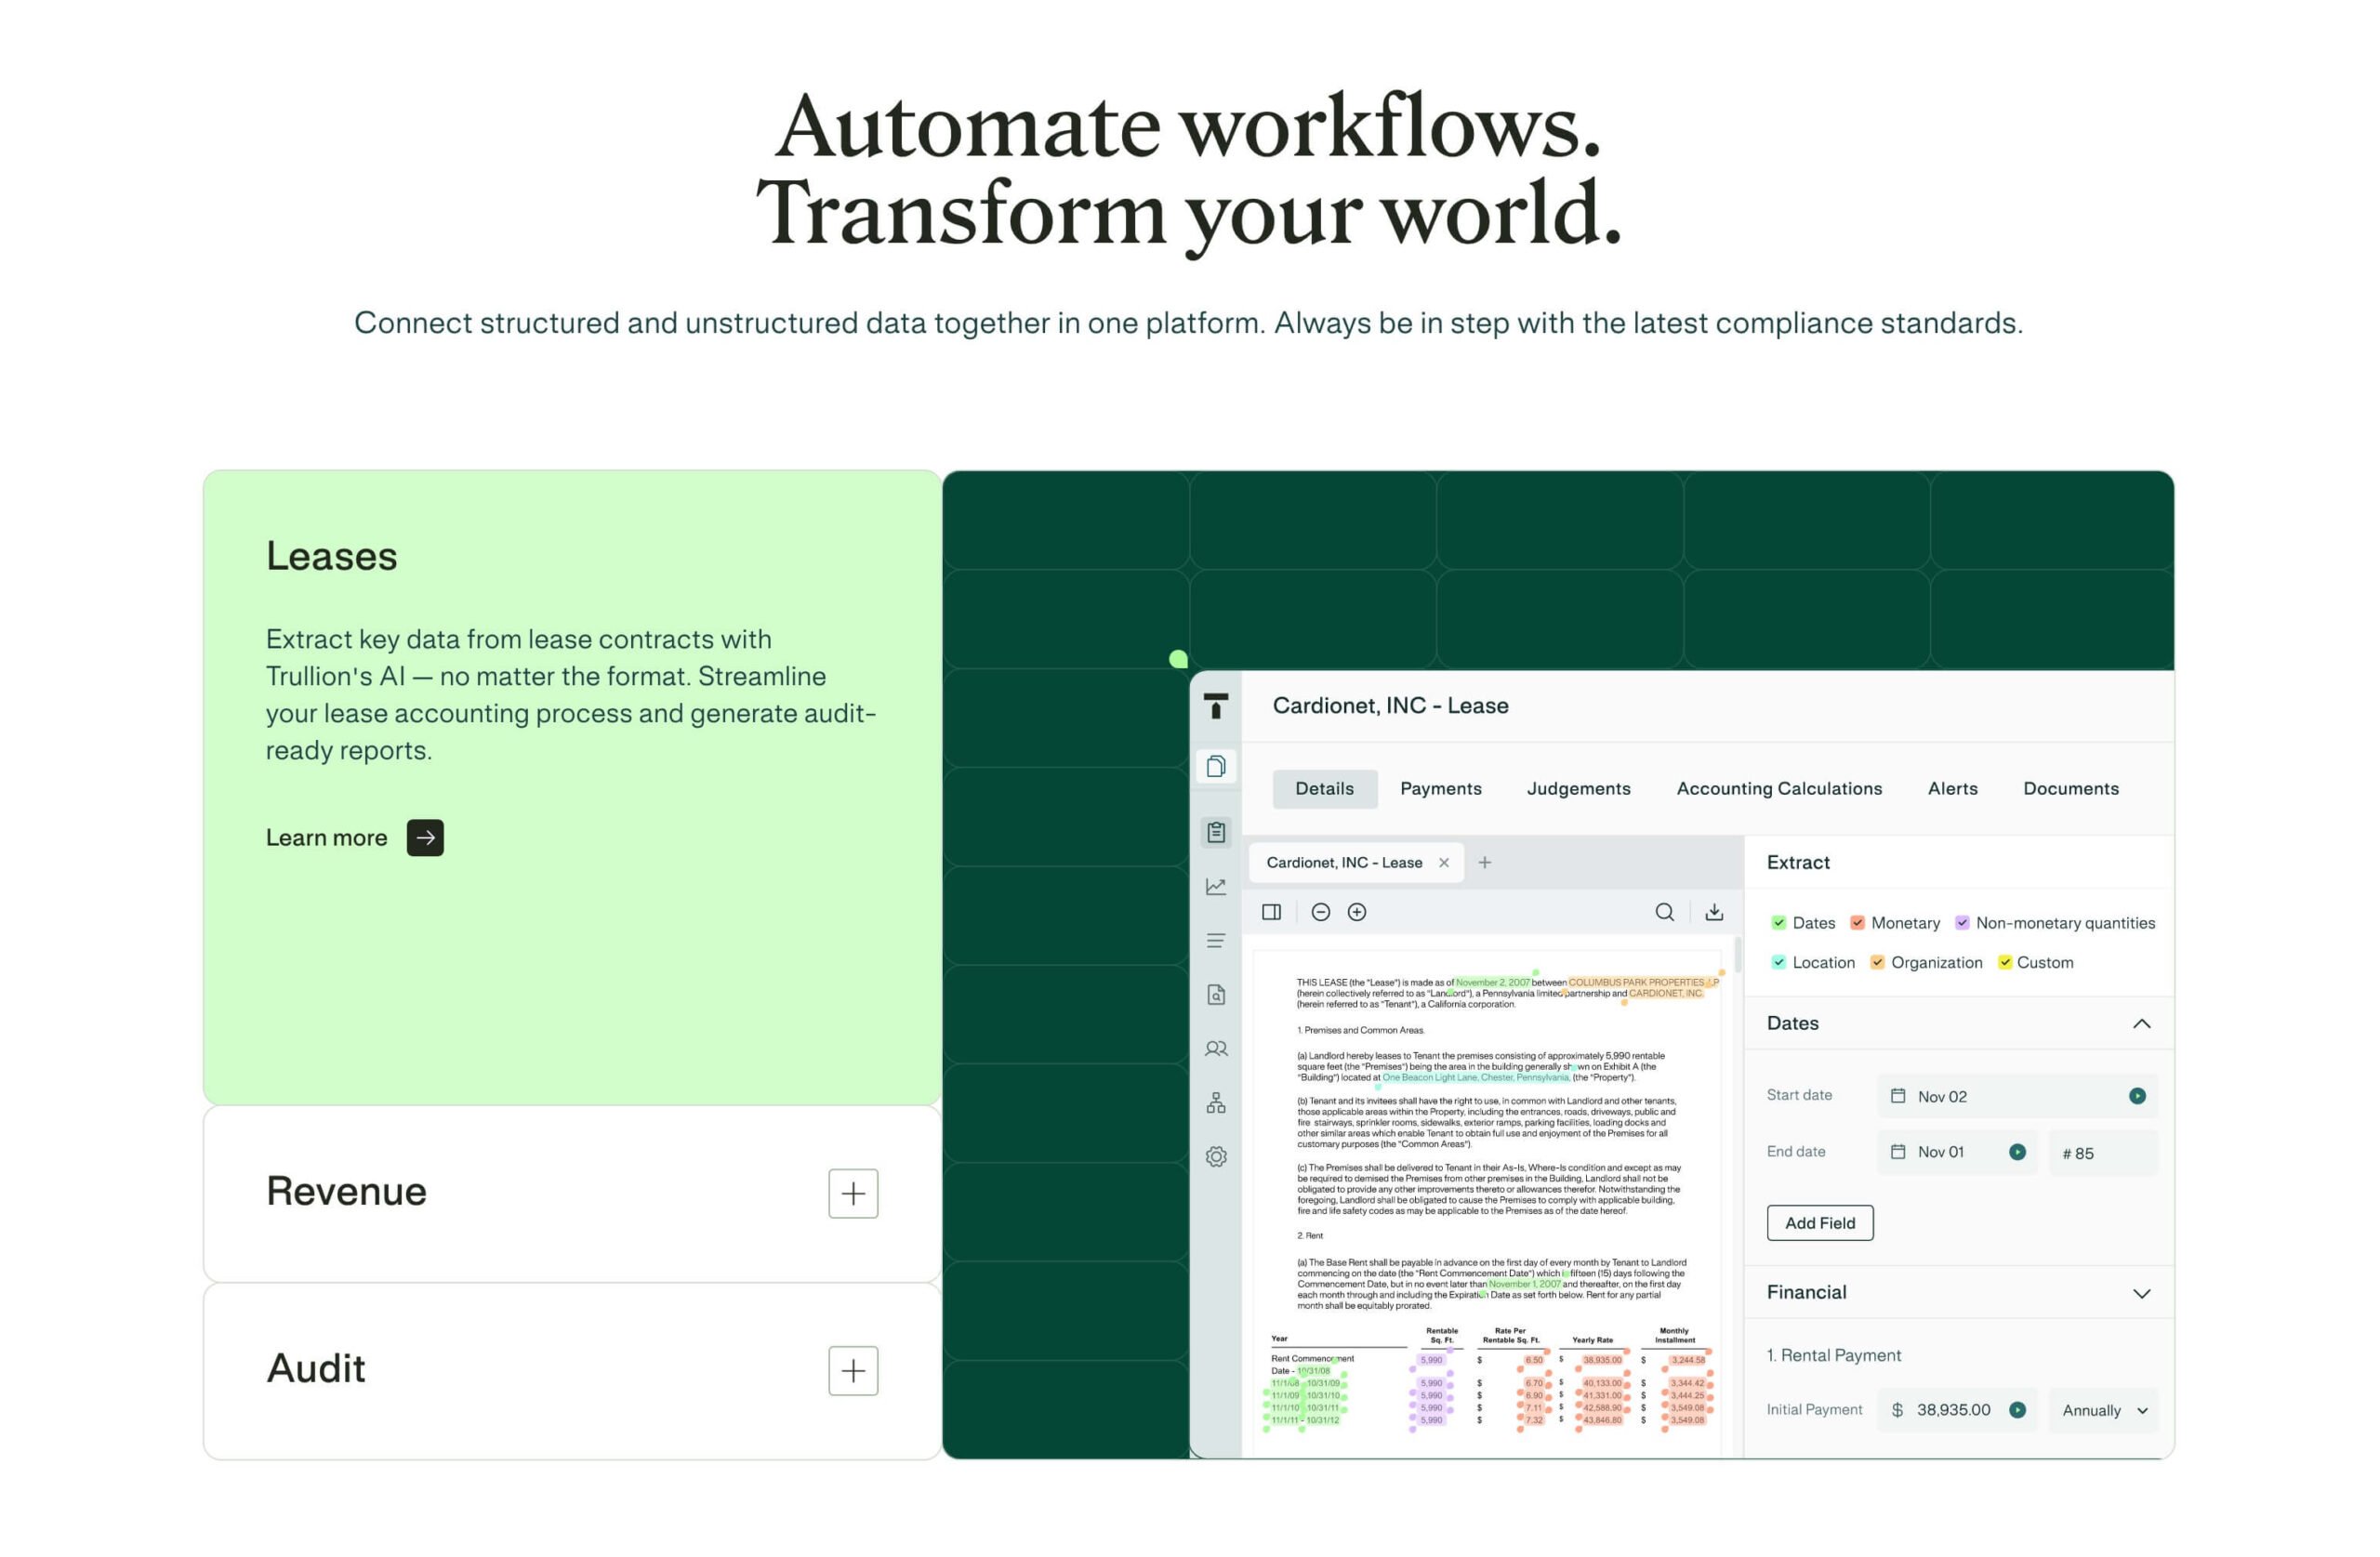Click the Learn more arrow icon
The width and height of the screenshot is (2380, 1557).
(425, 838)
